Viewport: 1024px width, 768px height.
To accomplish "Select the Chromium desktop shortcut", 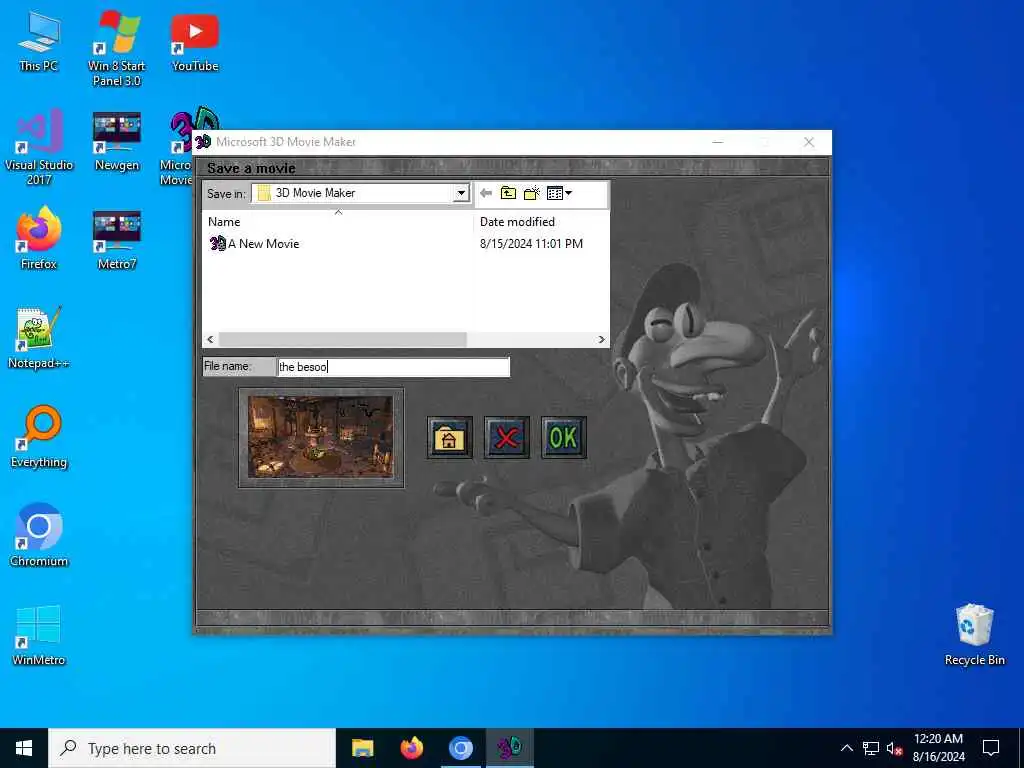I will click(39, 536).
